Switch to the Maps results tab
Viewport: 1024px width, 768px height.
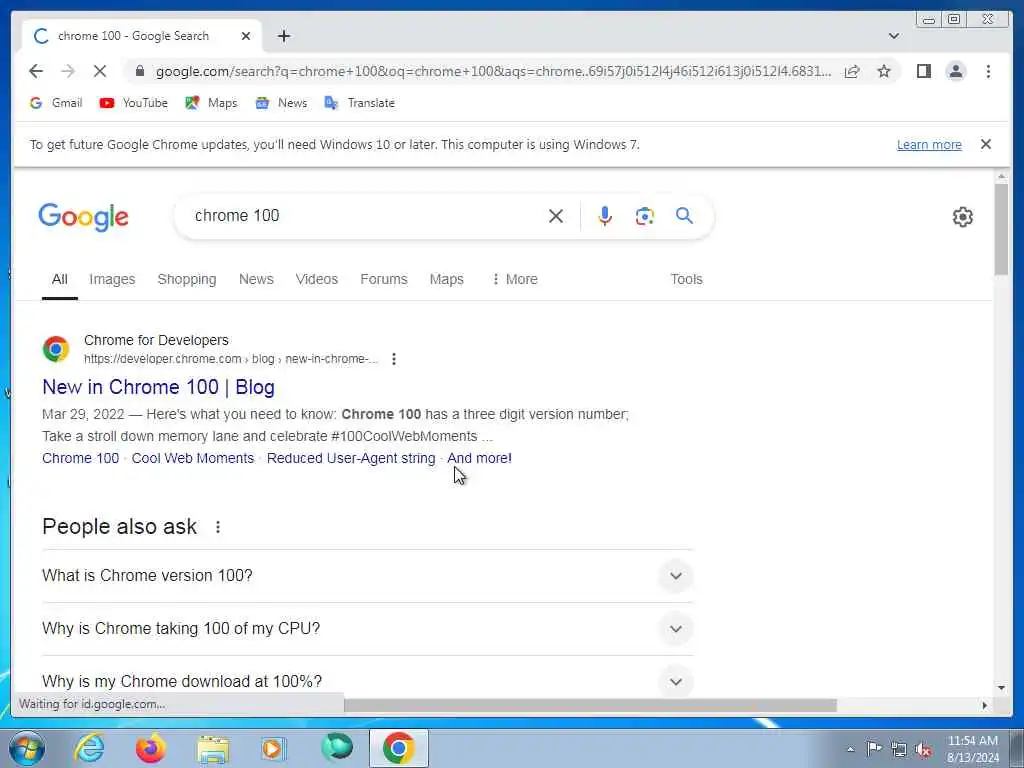(x=447, y=279)
